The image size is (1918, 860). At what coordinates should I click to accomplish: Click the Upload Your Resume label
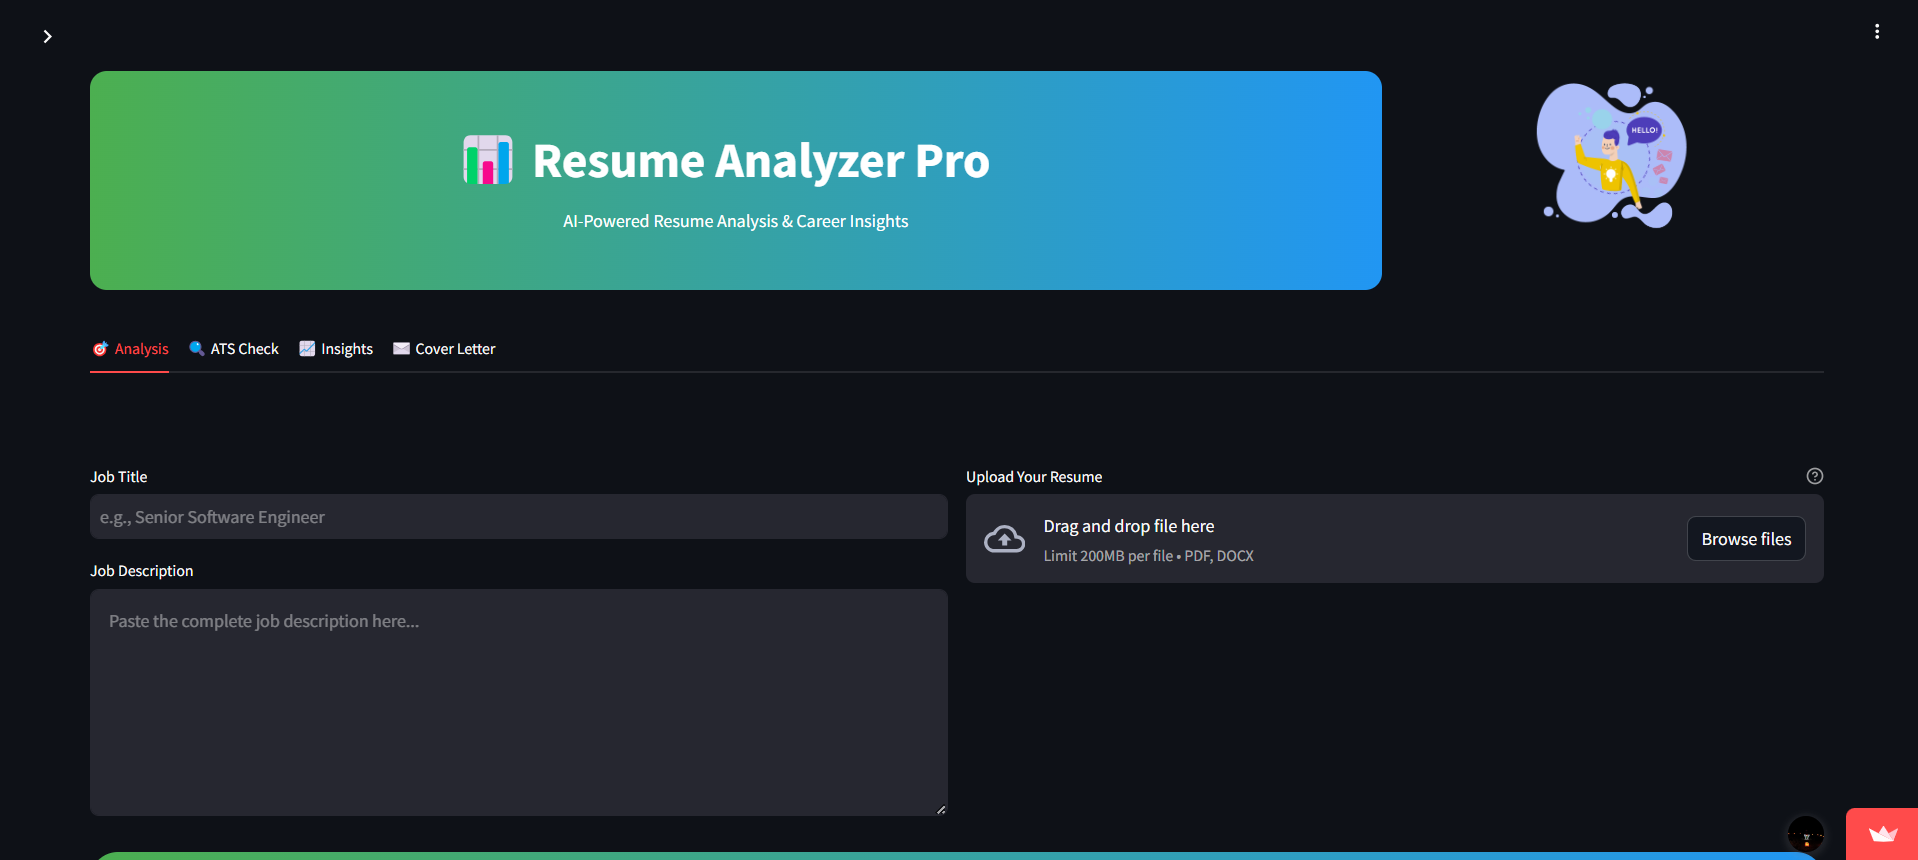[x=1034, y=477]
